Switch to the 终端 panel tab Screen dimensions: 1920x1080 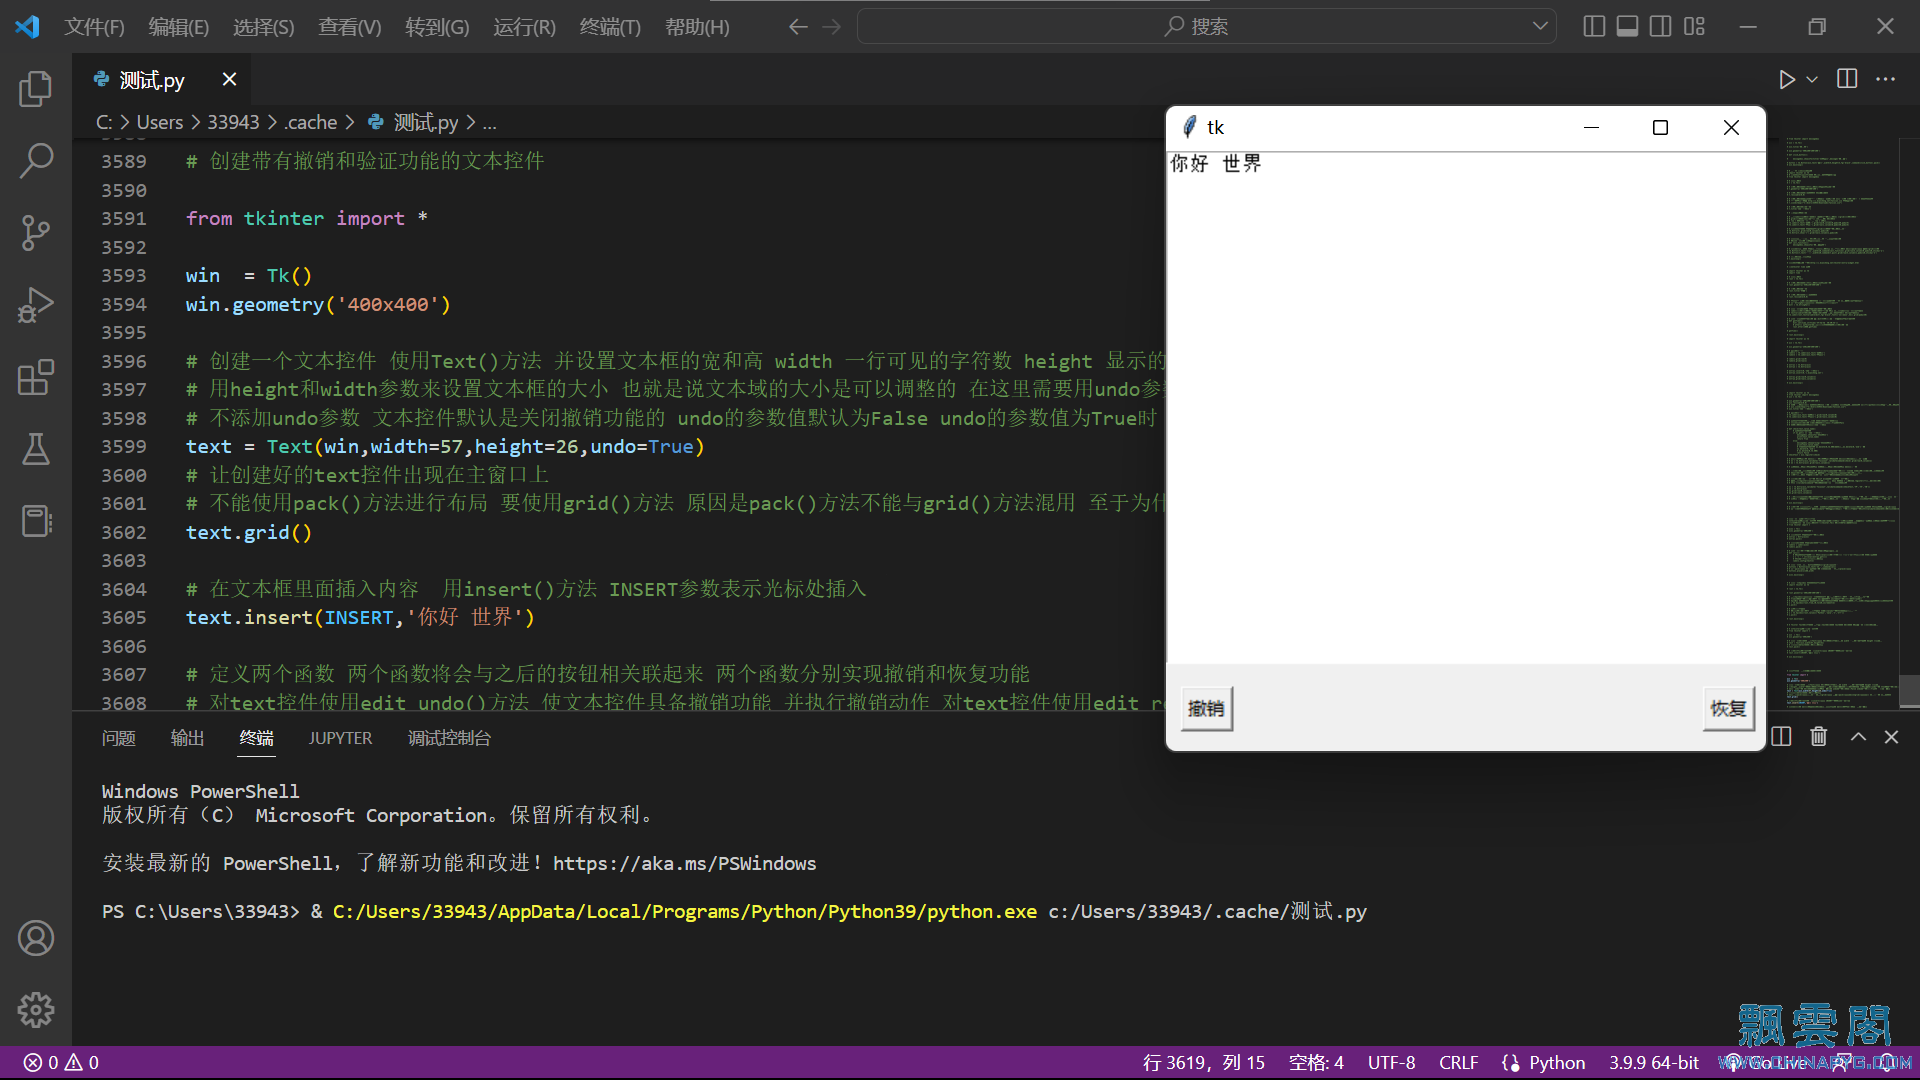click(256, 738)
